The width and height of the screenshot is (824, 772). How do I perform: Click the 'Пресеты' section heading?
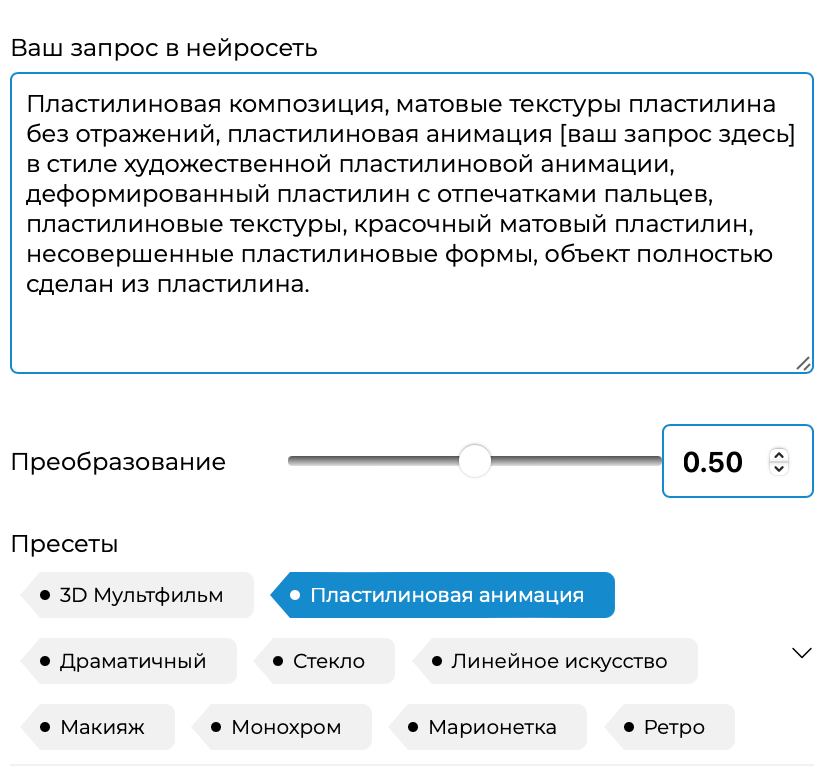pos(64,544)
